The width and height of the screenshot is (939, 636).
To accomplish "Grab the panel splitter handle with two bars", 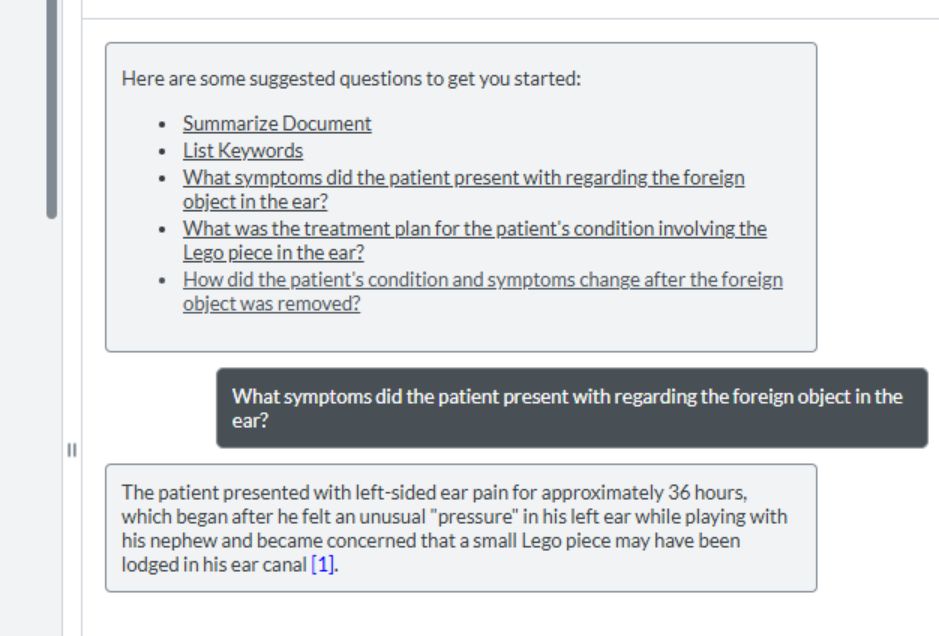I will click(72, 450).
